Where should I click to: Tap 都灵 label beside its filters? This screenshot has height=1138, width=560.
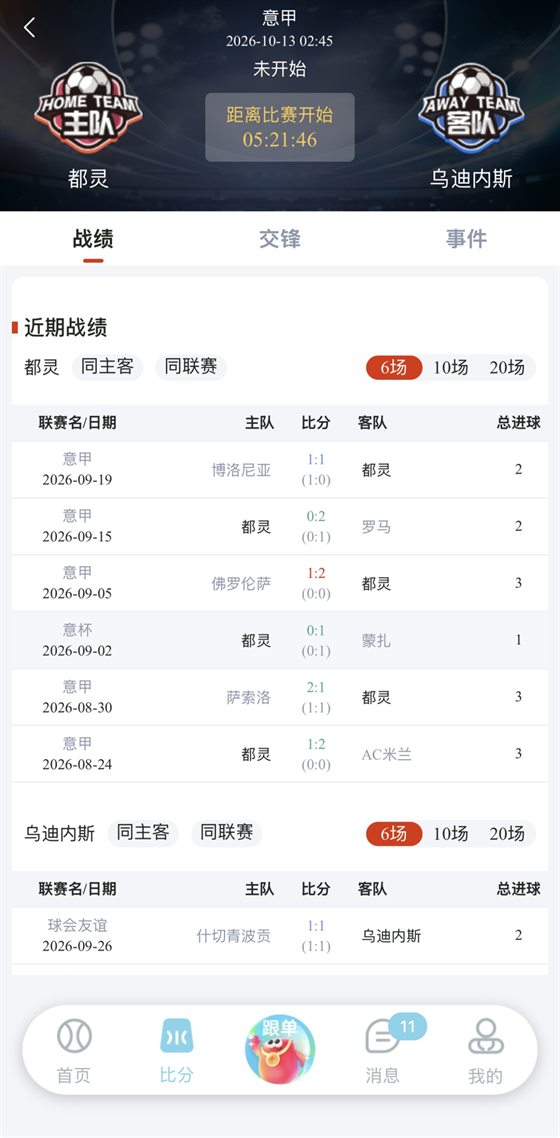(41, 367)
